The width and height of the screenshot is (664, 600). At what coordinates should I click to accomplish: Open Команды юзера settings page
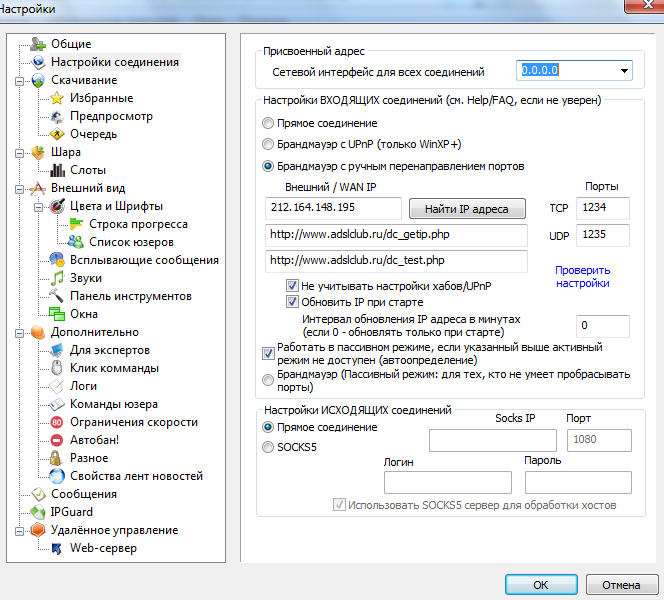coord(114,404)
